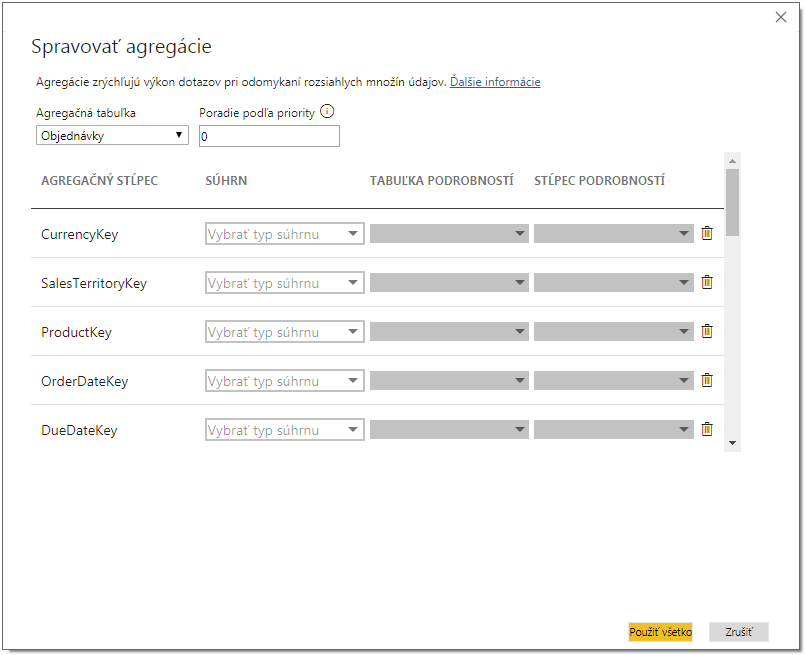Image resolution: width=805 pixels, height=655 pixels.
Task: Select the SalesTerritoryKey column name
Action: [x=94, y=283]
